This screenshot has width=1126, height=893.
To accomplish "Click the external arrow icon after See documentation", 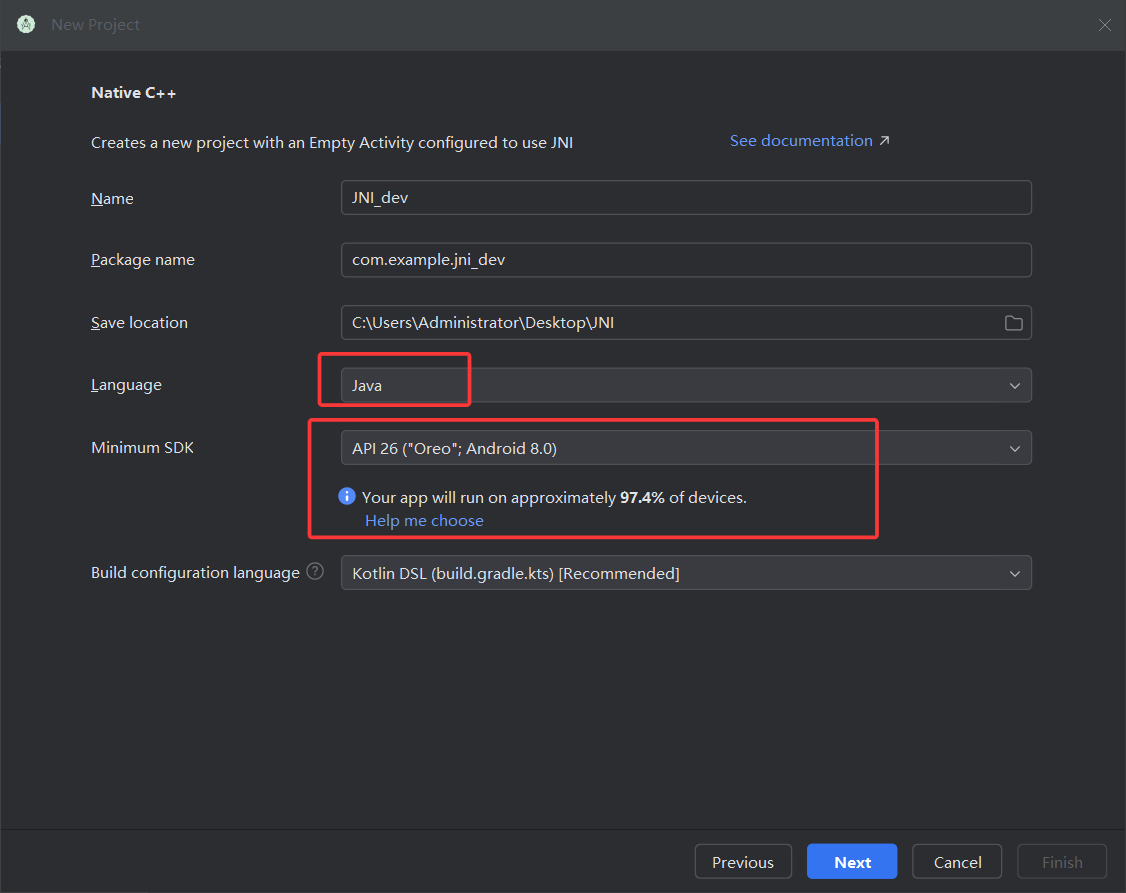I will pyautogui.click(x=884, y=141).
